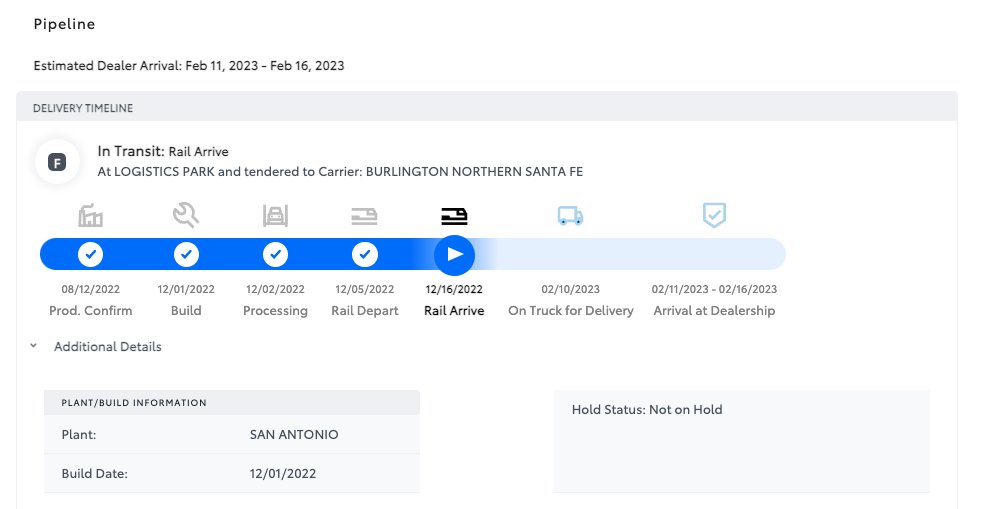Click the checkmark above 12/02/2022 Processing
988x509 pixels.
pyautogui.click(x=275, y=254)
